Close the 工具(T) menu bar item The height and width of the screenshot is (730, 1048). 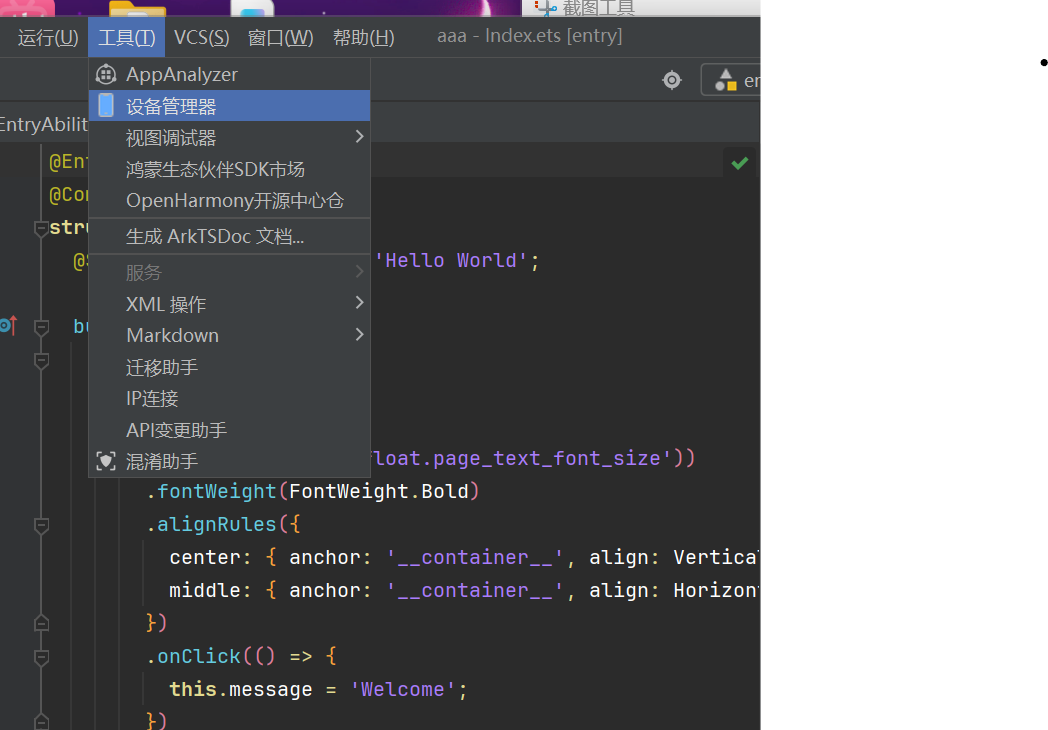126,37
